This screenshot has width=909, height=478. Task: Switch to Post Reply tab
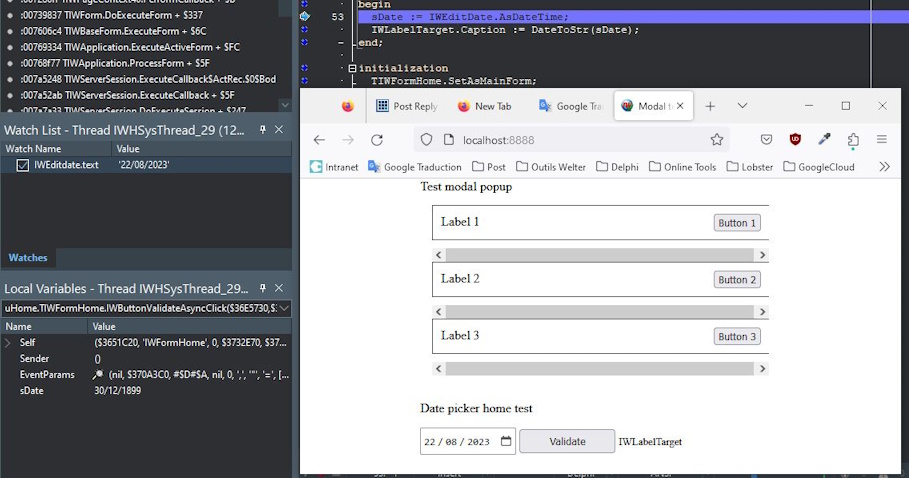tap(407, 106)
